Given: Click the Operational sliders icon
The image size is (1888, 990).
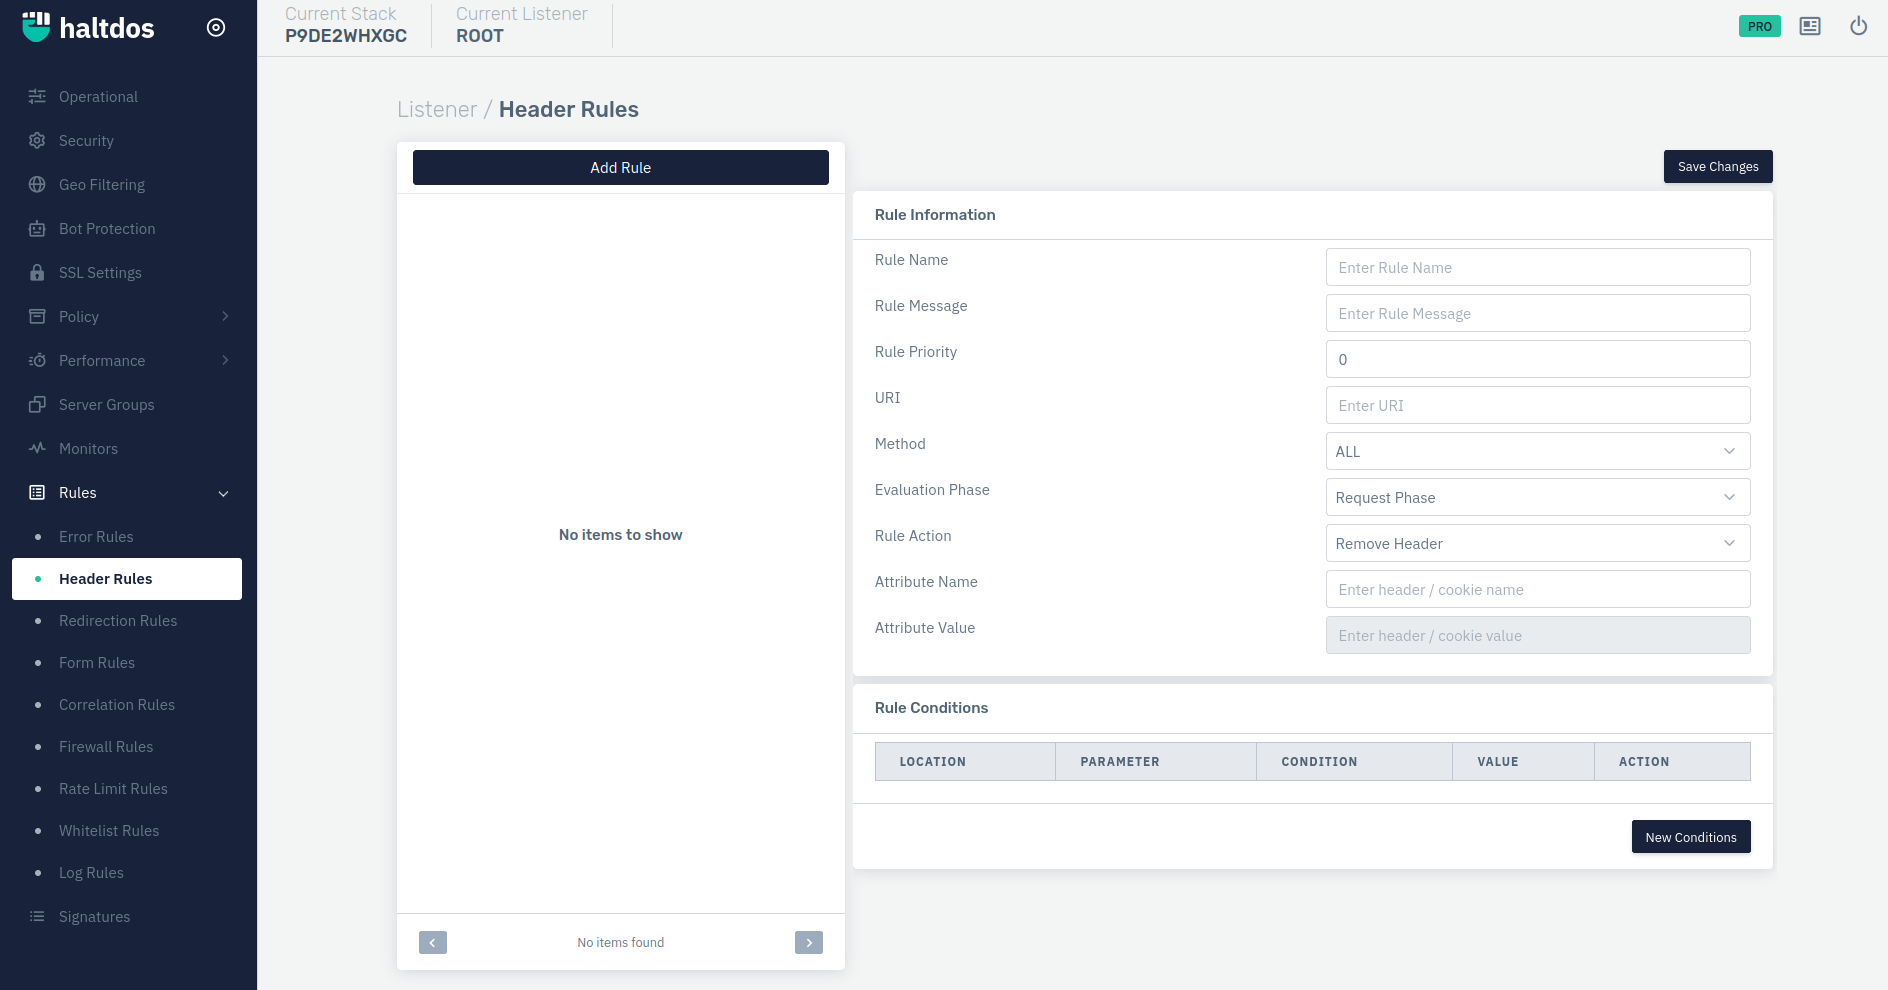Looking at the screenshot, I should [37, 97].
